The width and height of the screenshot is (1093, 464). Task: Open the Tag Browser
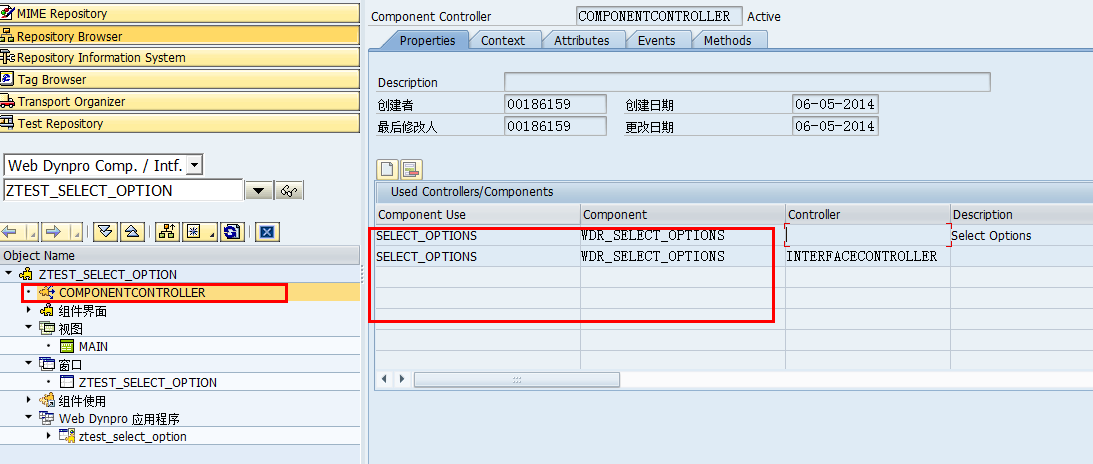click(x=180, y=79)
